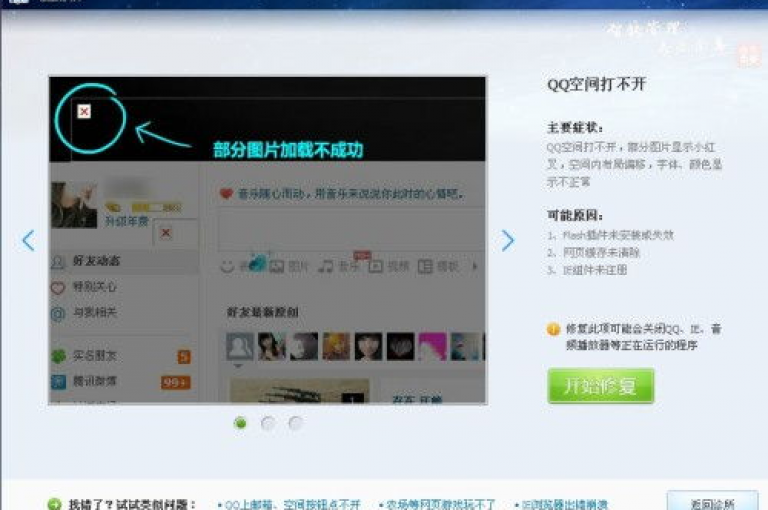Click the 返回诊所 button
768x510 pixels.
click(x=712, y=502)
